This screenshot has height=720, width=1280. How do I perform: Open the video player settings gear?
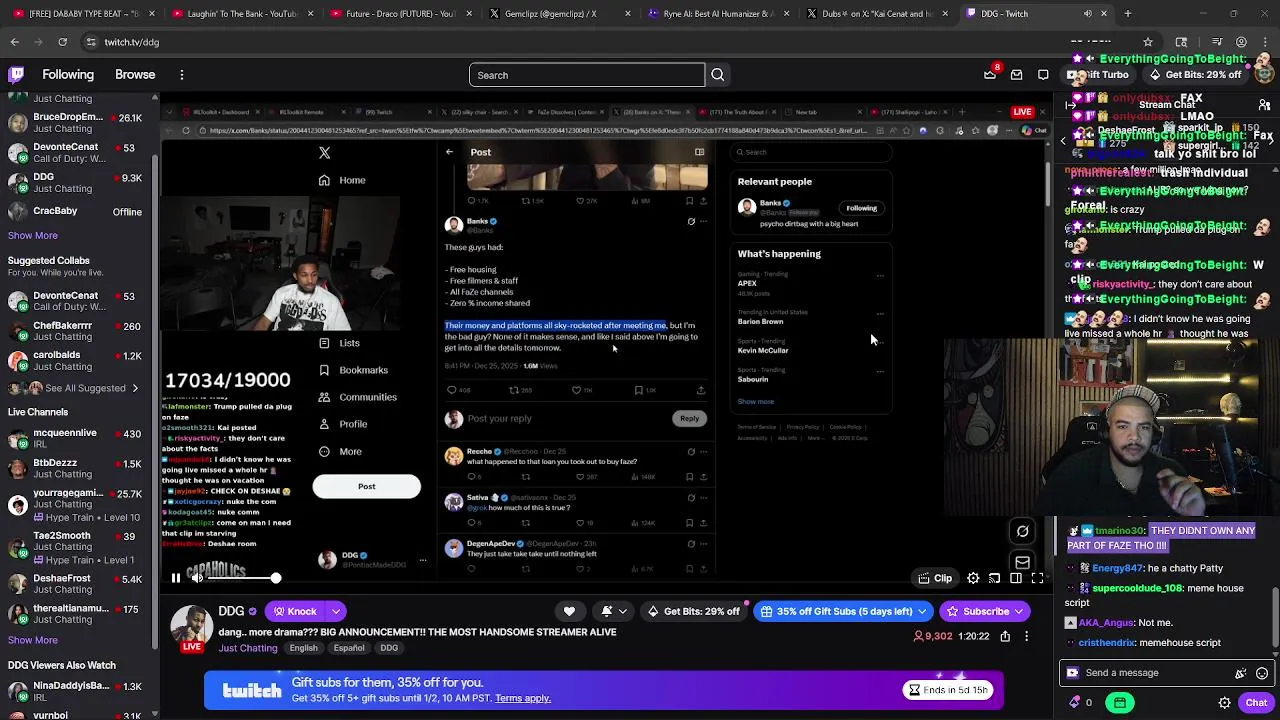coord(973,578)
